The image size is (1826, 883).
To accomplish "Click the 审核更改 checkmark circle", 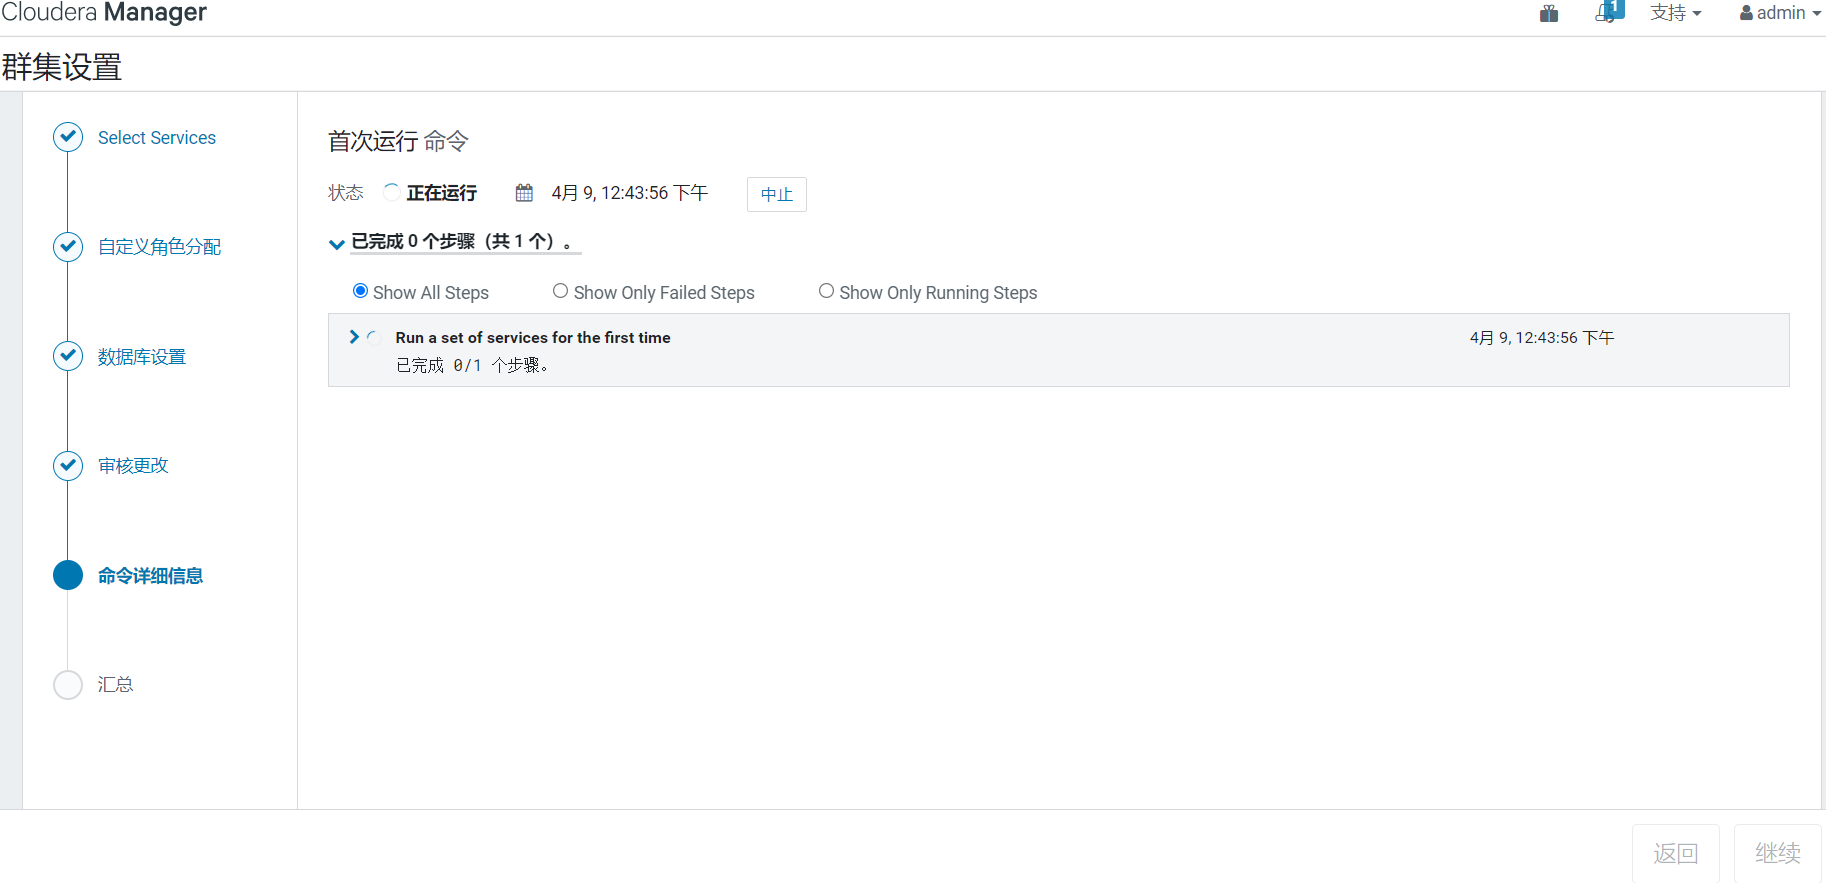I will [68, 465].
